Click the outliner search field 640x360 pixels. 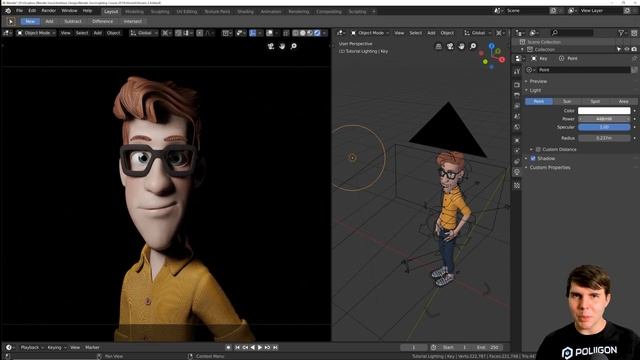(x=572, y=33)
